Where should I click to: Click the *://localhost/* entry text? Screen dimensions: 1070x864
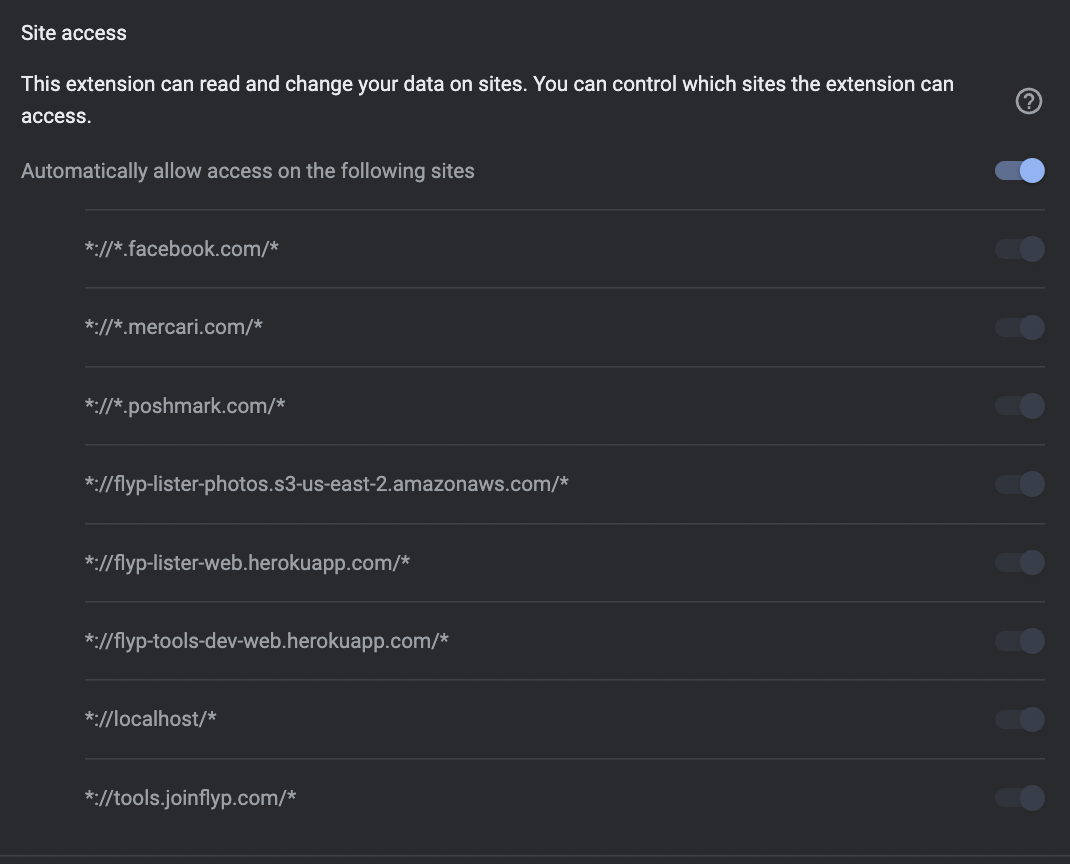click(150, 719)
